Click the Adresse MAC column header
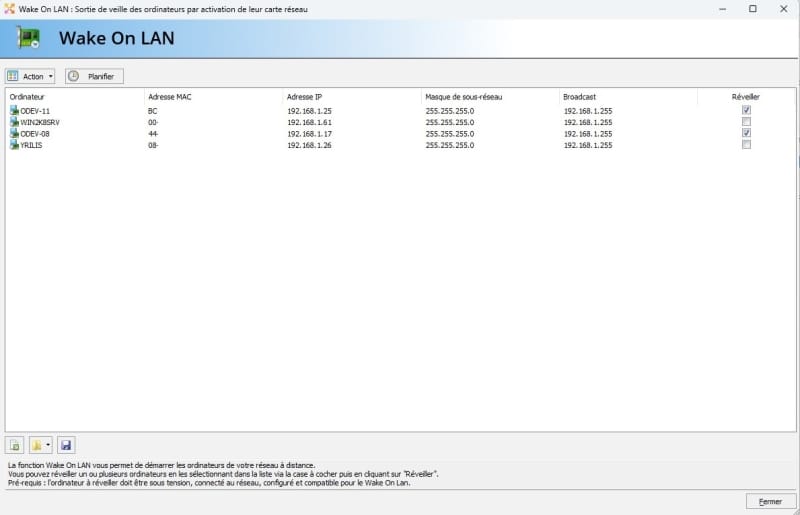800x515 pixels. (x=169, y=97)
